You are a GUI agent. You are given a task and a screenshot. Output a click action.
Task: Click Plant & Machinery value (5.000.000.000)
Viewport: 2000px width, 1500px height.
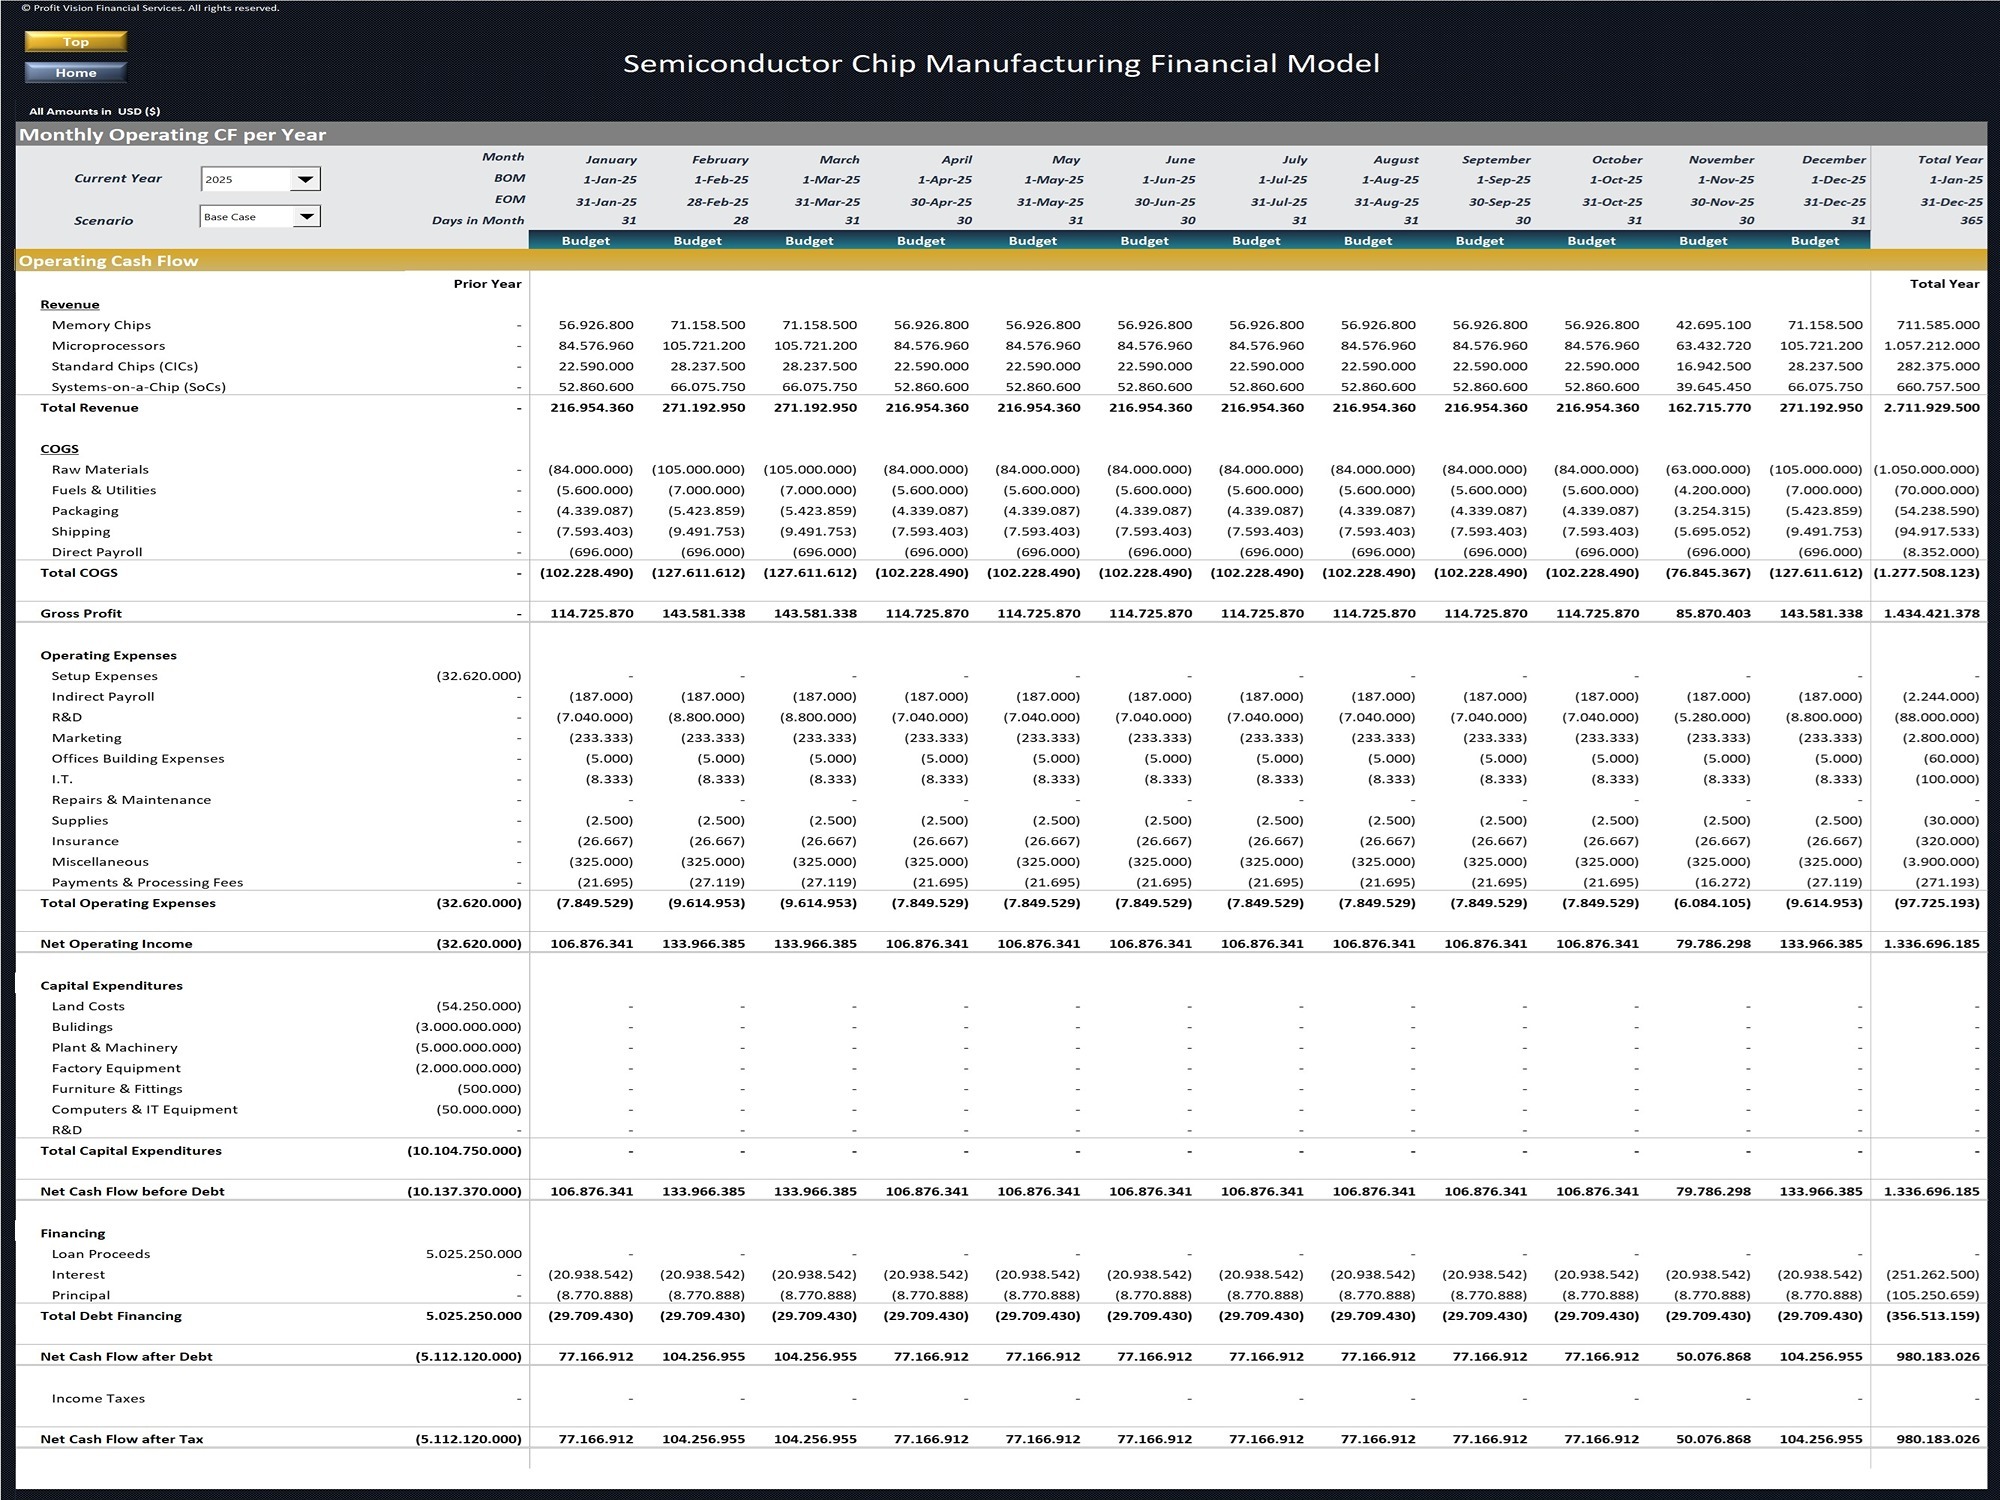click(x=469, y=1048)
